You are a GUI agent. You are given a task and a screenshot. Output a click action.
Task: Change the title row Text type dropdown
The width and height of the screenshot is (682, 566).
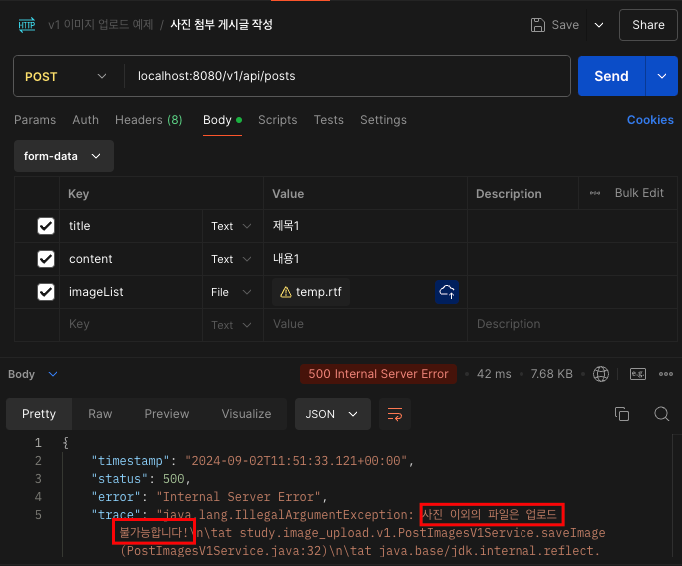(x=231, y=226)
